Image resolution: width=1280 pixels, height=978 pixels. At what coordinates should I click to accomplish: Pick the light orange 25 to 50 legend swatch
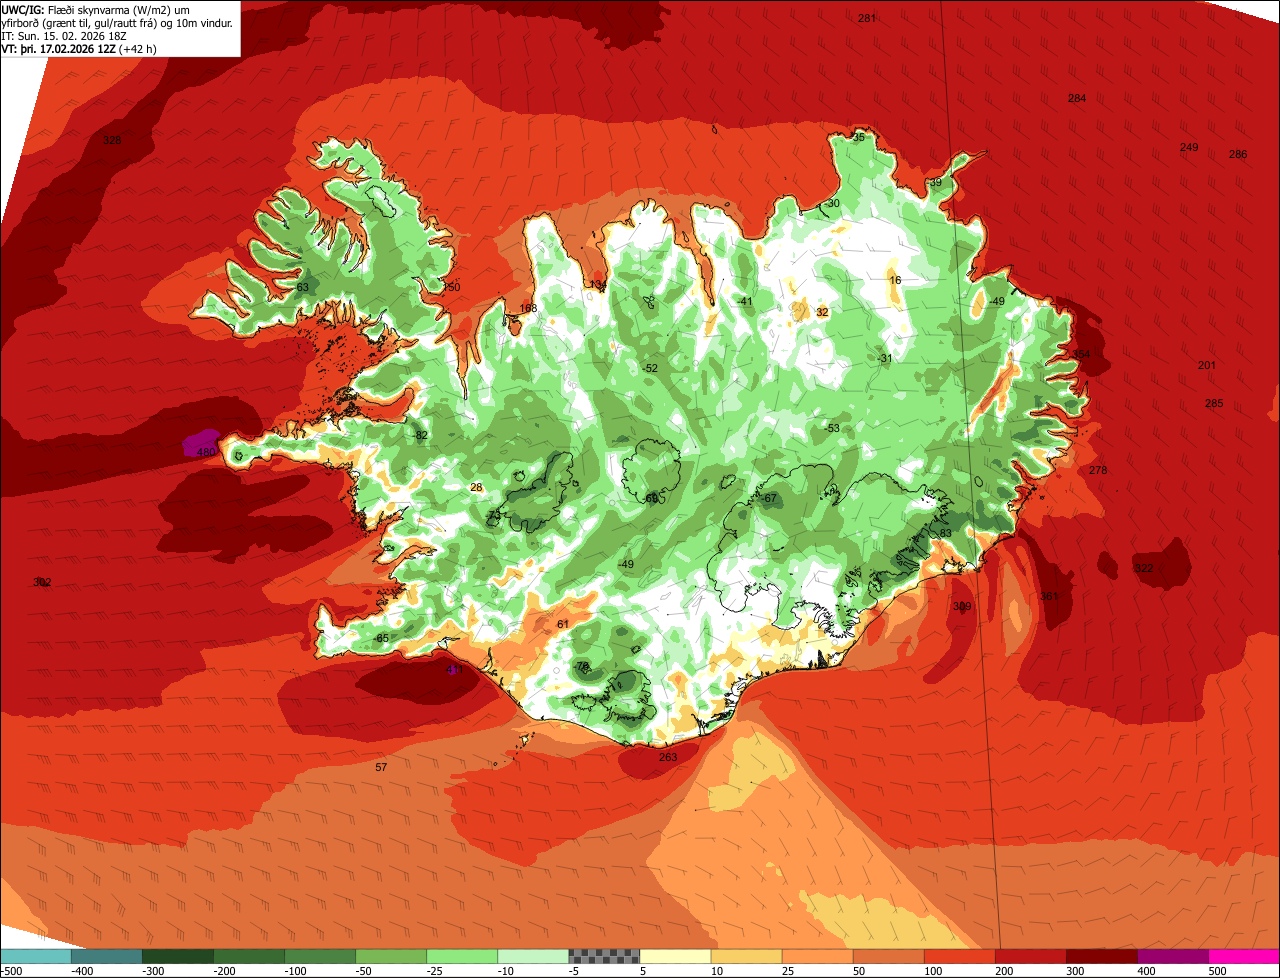(x=817, y=956)
